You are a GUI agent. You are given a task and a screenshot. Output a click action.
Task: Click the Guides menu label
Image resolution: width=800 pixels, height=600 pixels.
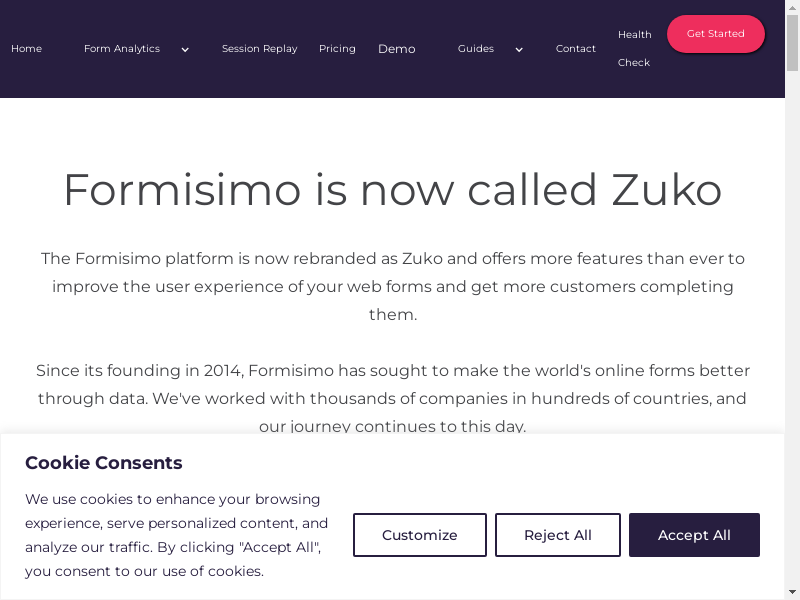point(475,49)
